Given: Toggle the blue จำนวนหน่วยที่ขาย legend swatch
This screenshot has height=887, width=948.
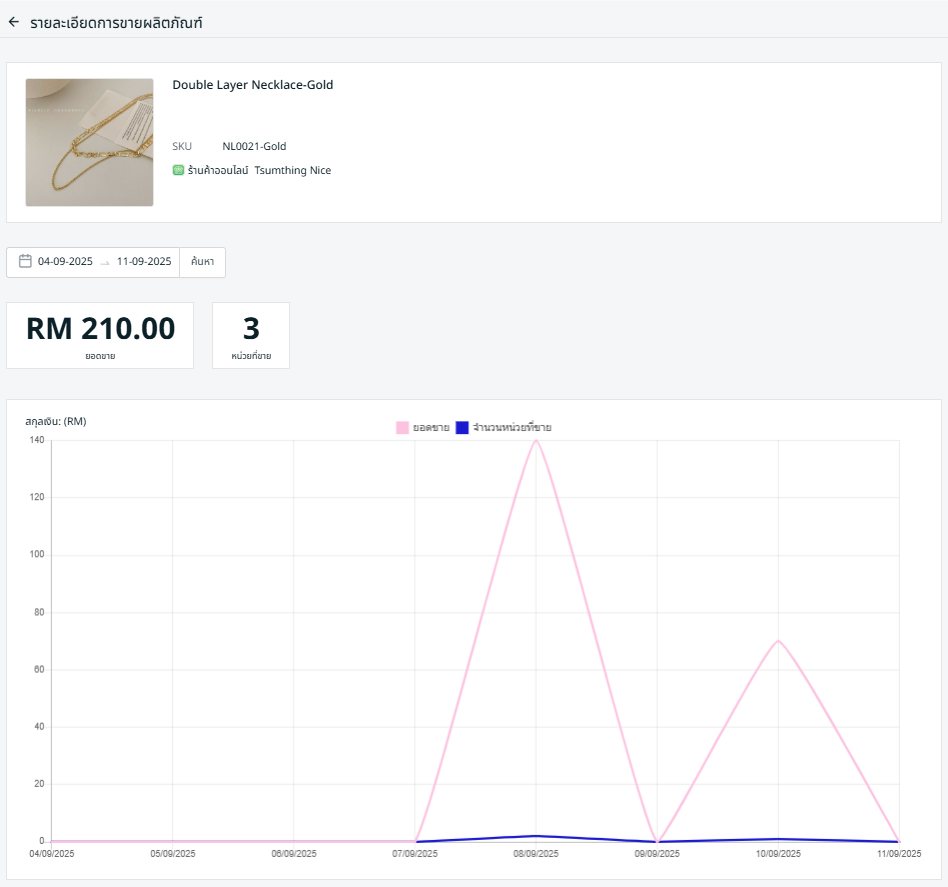Looking at the screenshot, I should (x=462, y=427).
